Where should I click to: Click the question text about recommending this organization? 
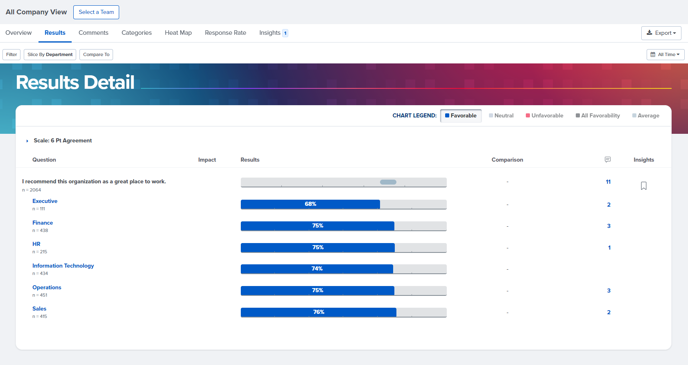(94, 181)
